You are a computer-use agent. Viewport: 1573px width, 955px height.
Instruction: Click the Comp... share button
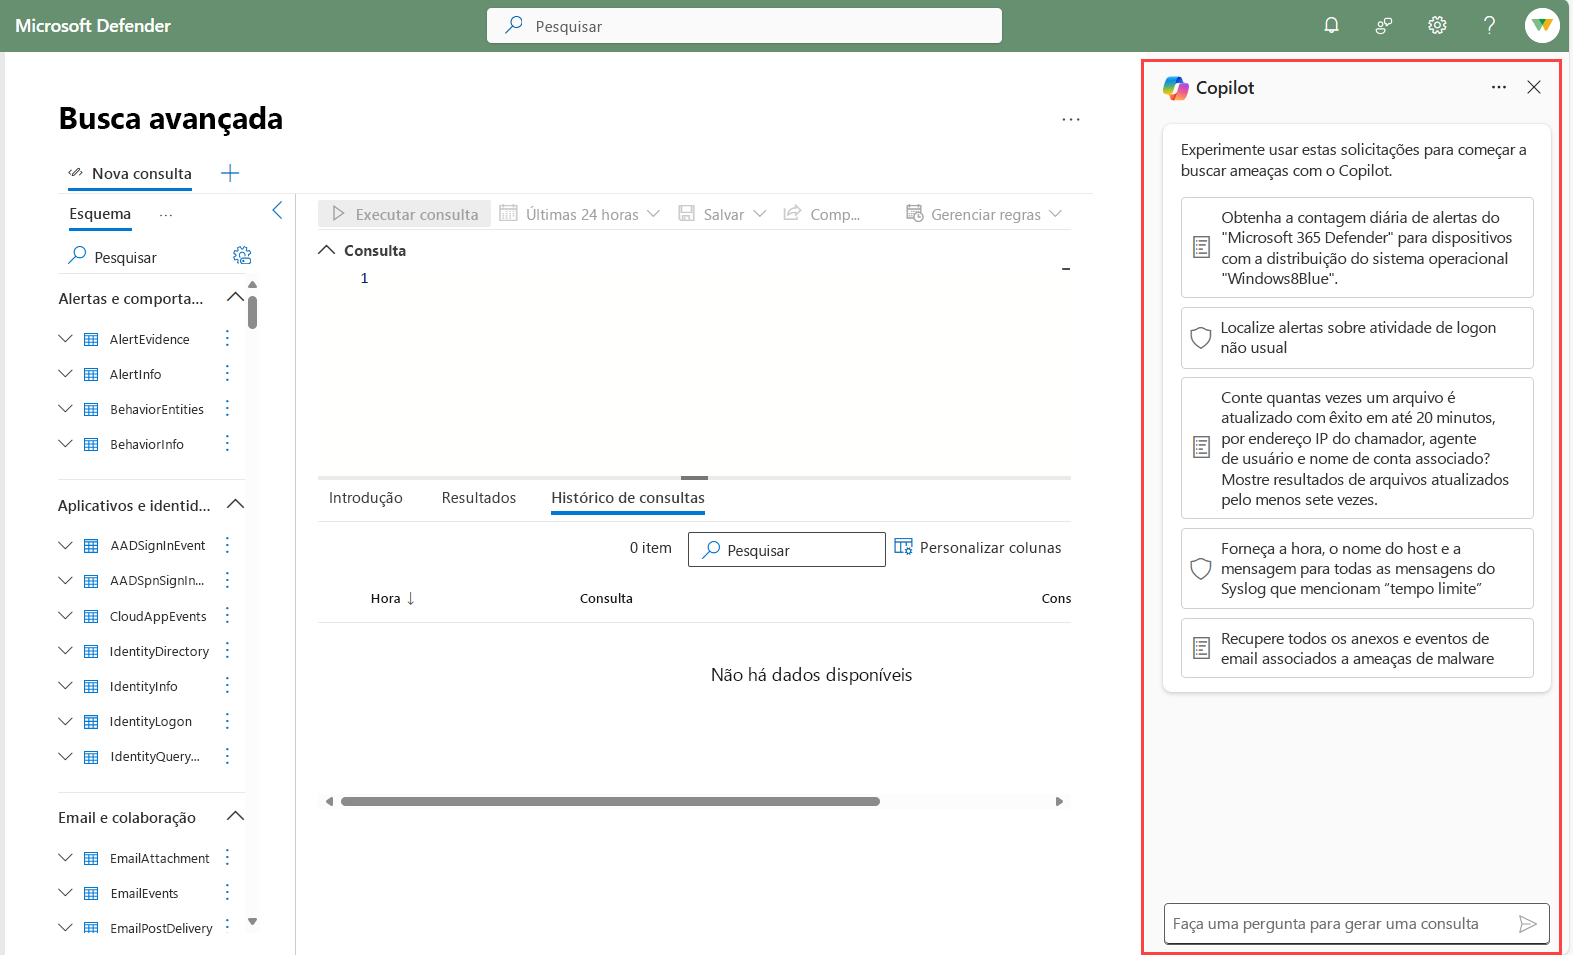click(x=821, y=214)
